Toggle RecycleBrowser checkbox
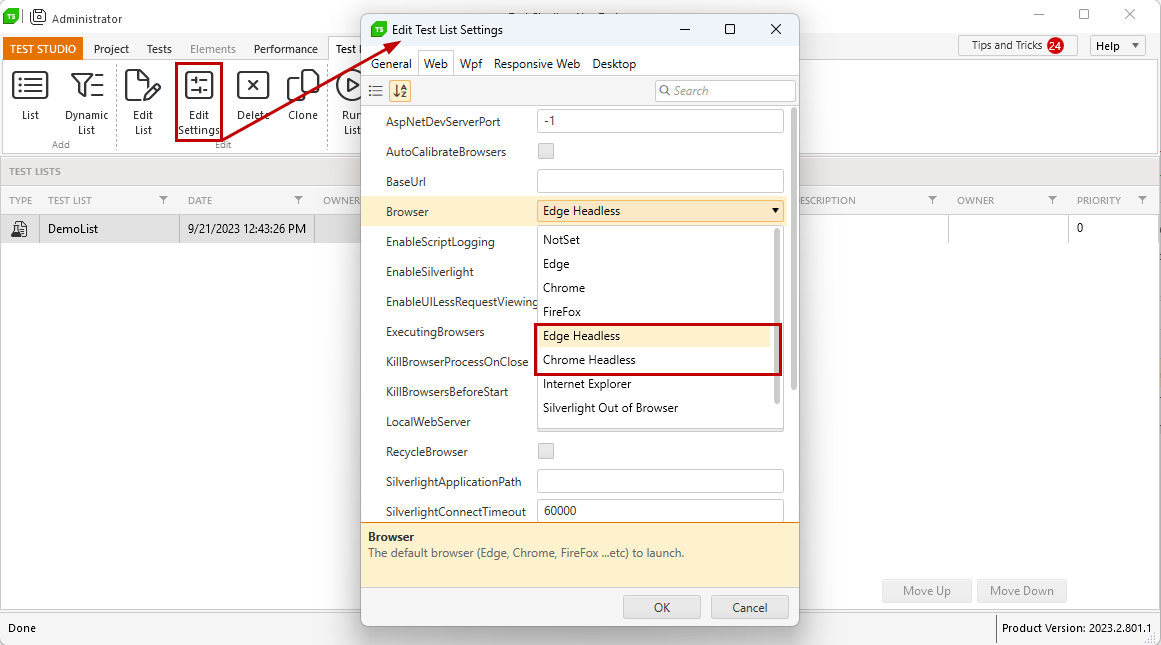 [x=546, y=451]
